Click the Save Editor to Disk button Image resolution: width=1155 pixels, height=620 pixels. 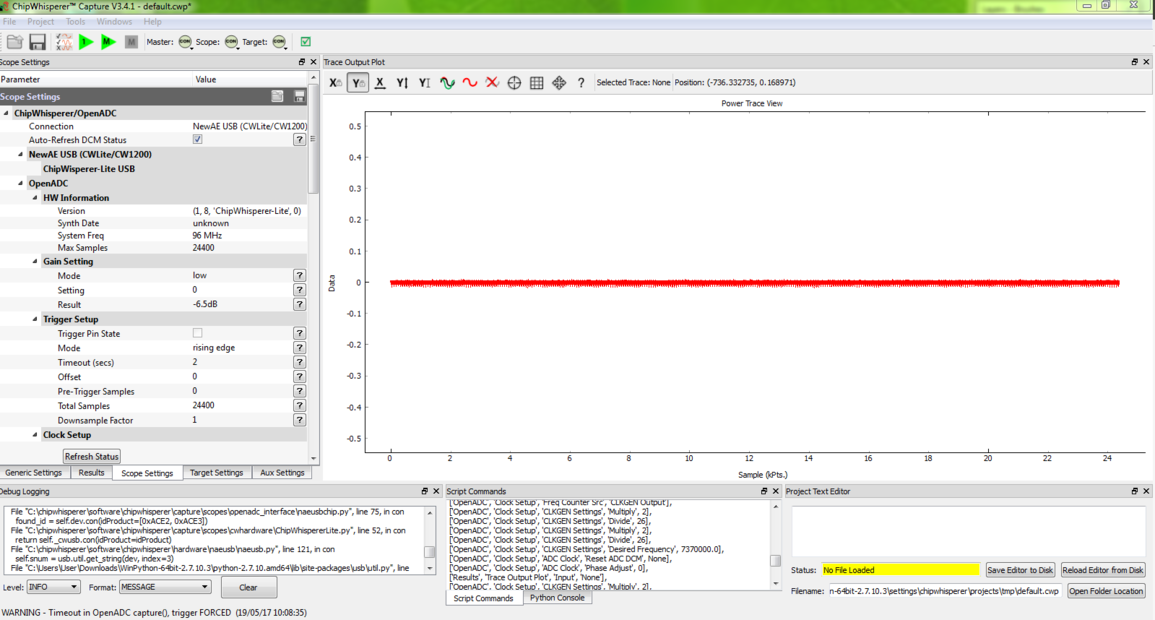[1020, 570]
